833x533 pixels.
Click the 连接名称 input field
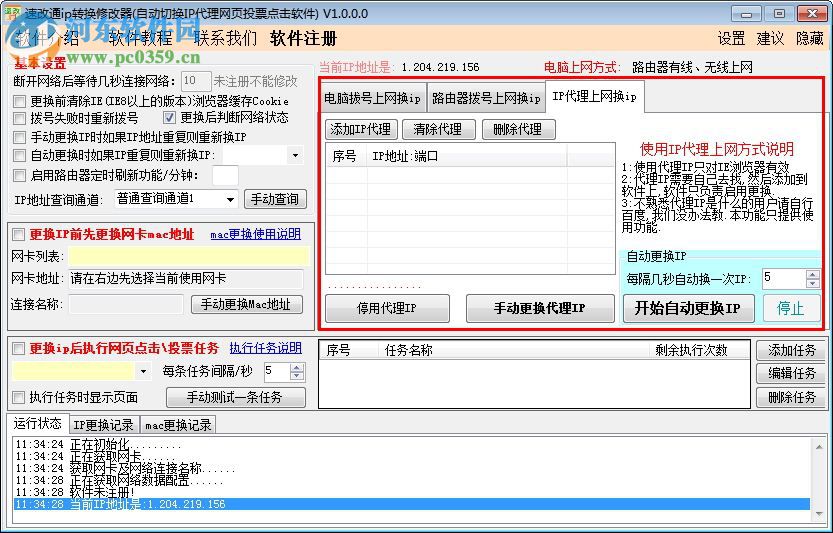tap(126, 304)
